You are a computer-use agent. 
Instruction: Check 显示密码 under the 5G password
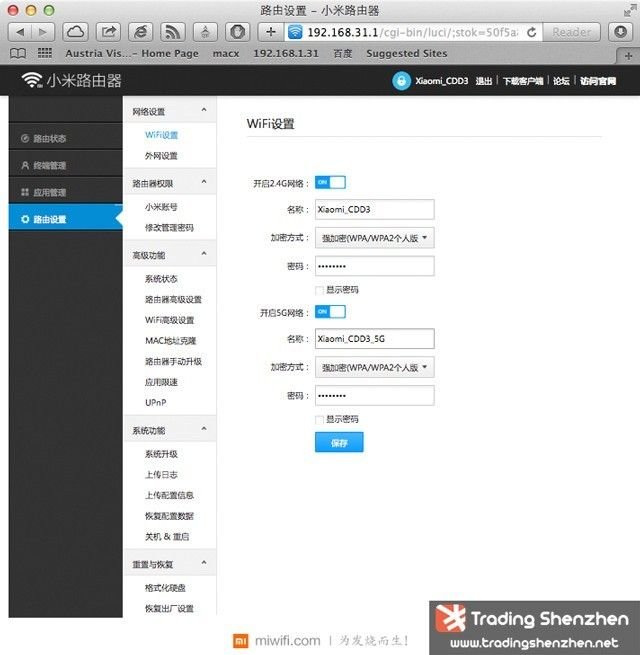(319, 419)
